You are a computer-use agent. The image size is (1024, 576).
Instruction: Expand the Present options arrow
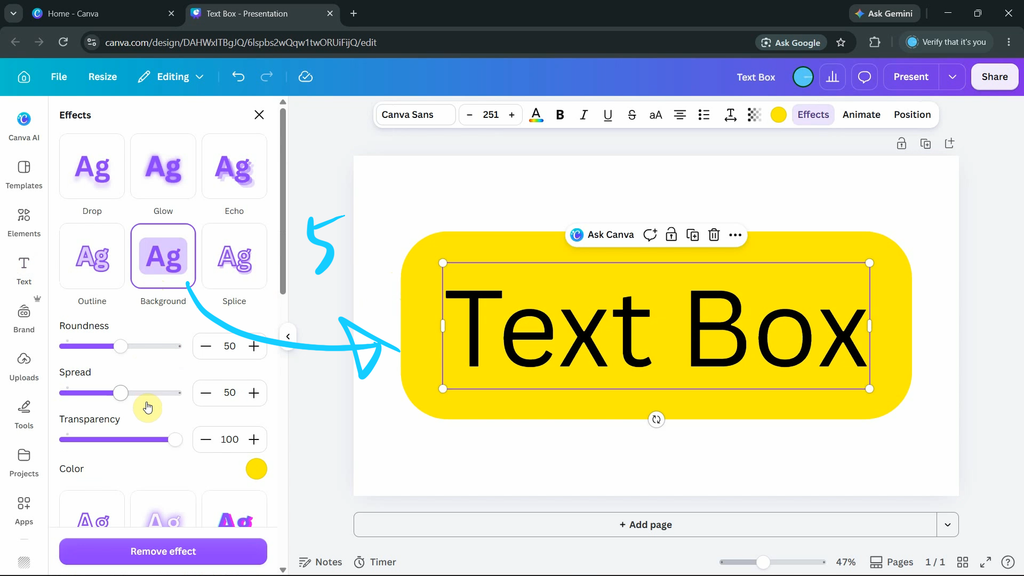pos(952,77)
